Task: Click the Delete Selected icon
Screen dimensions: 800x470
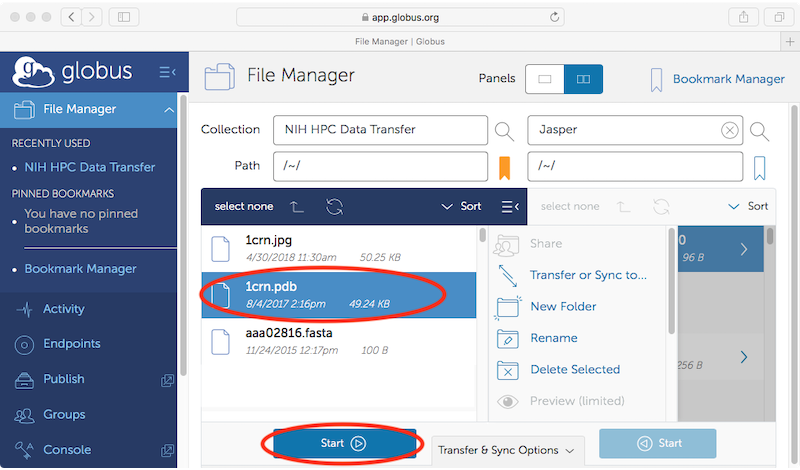Action: pyautogui.click(x=508, y=370)
